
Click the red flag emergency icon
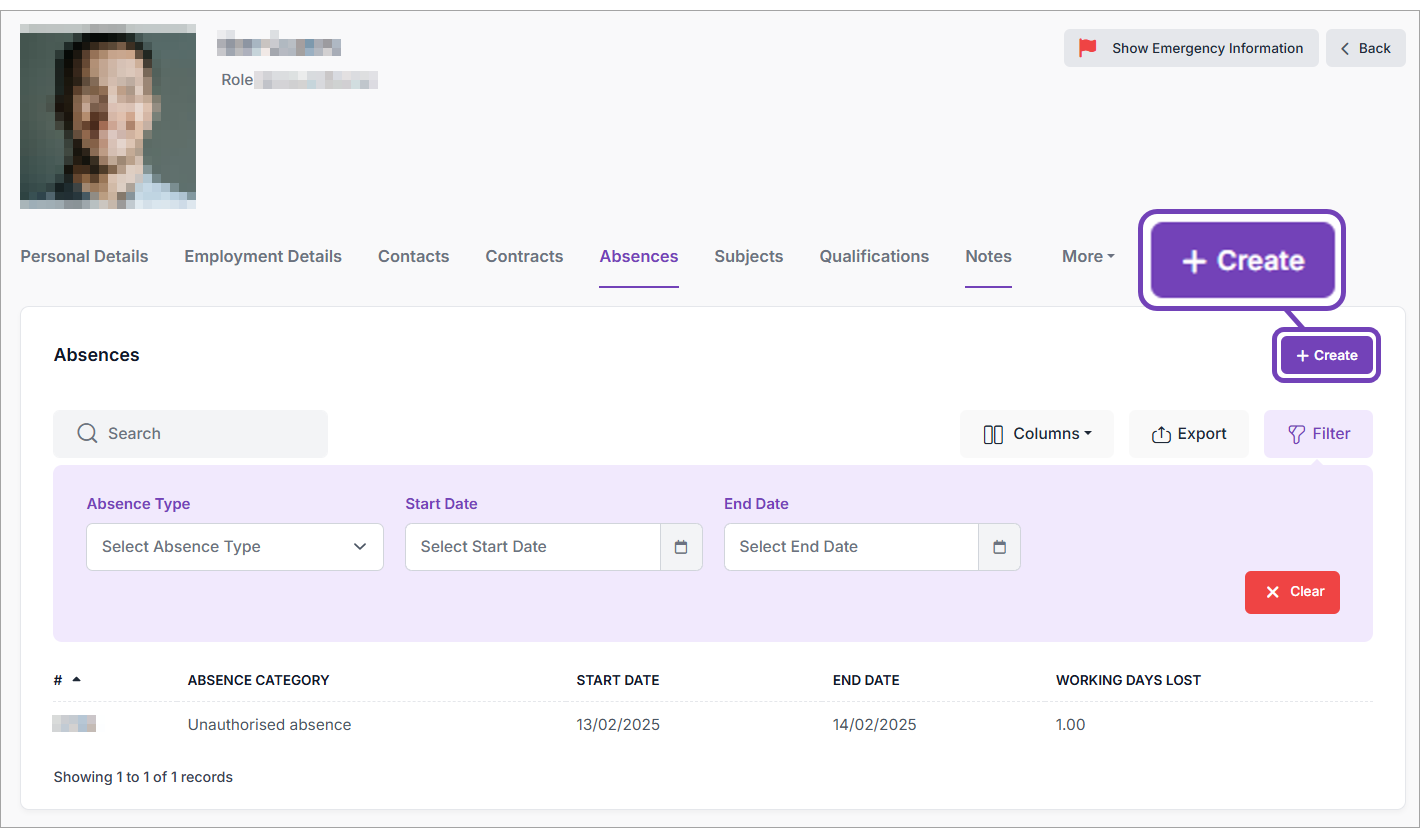1090,47
